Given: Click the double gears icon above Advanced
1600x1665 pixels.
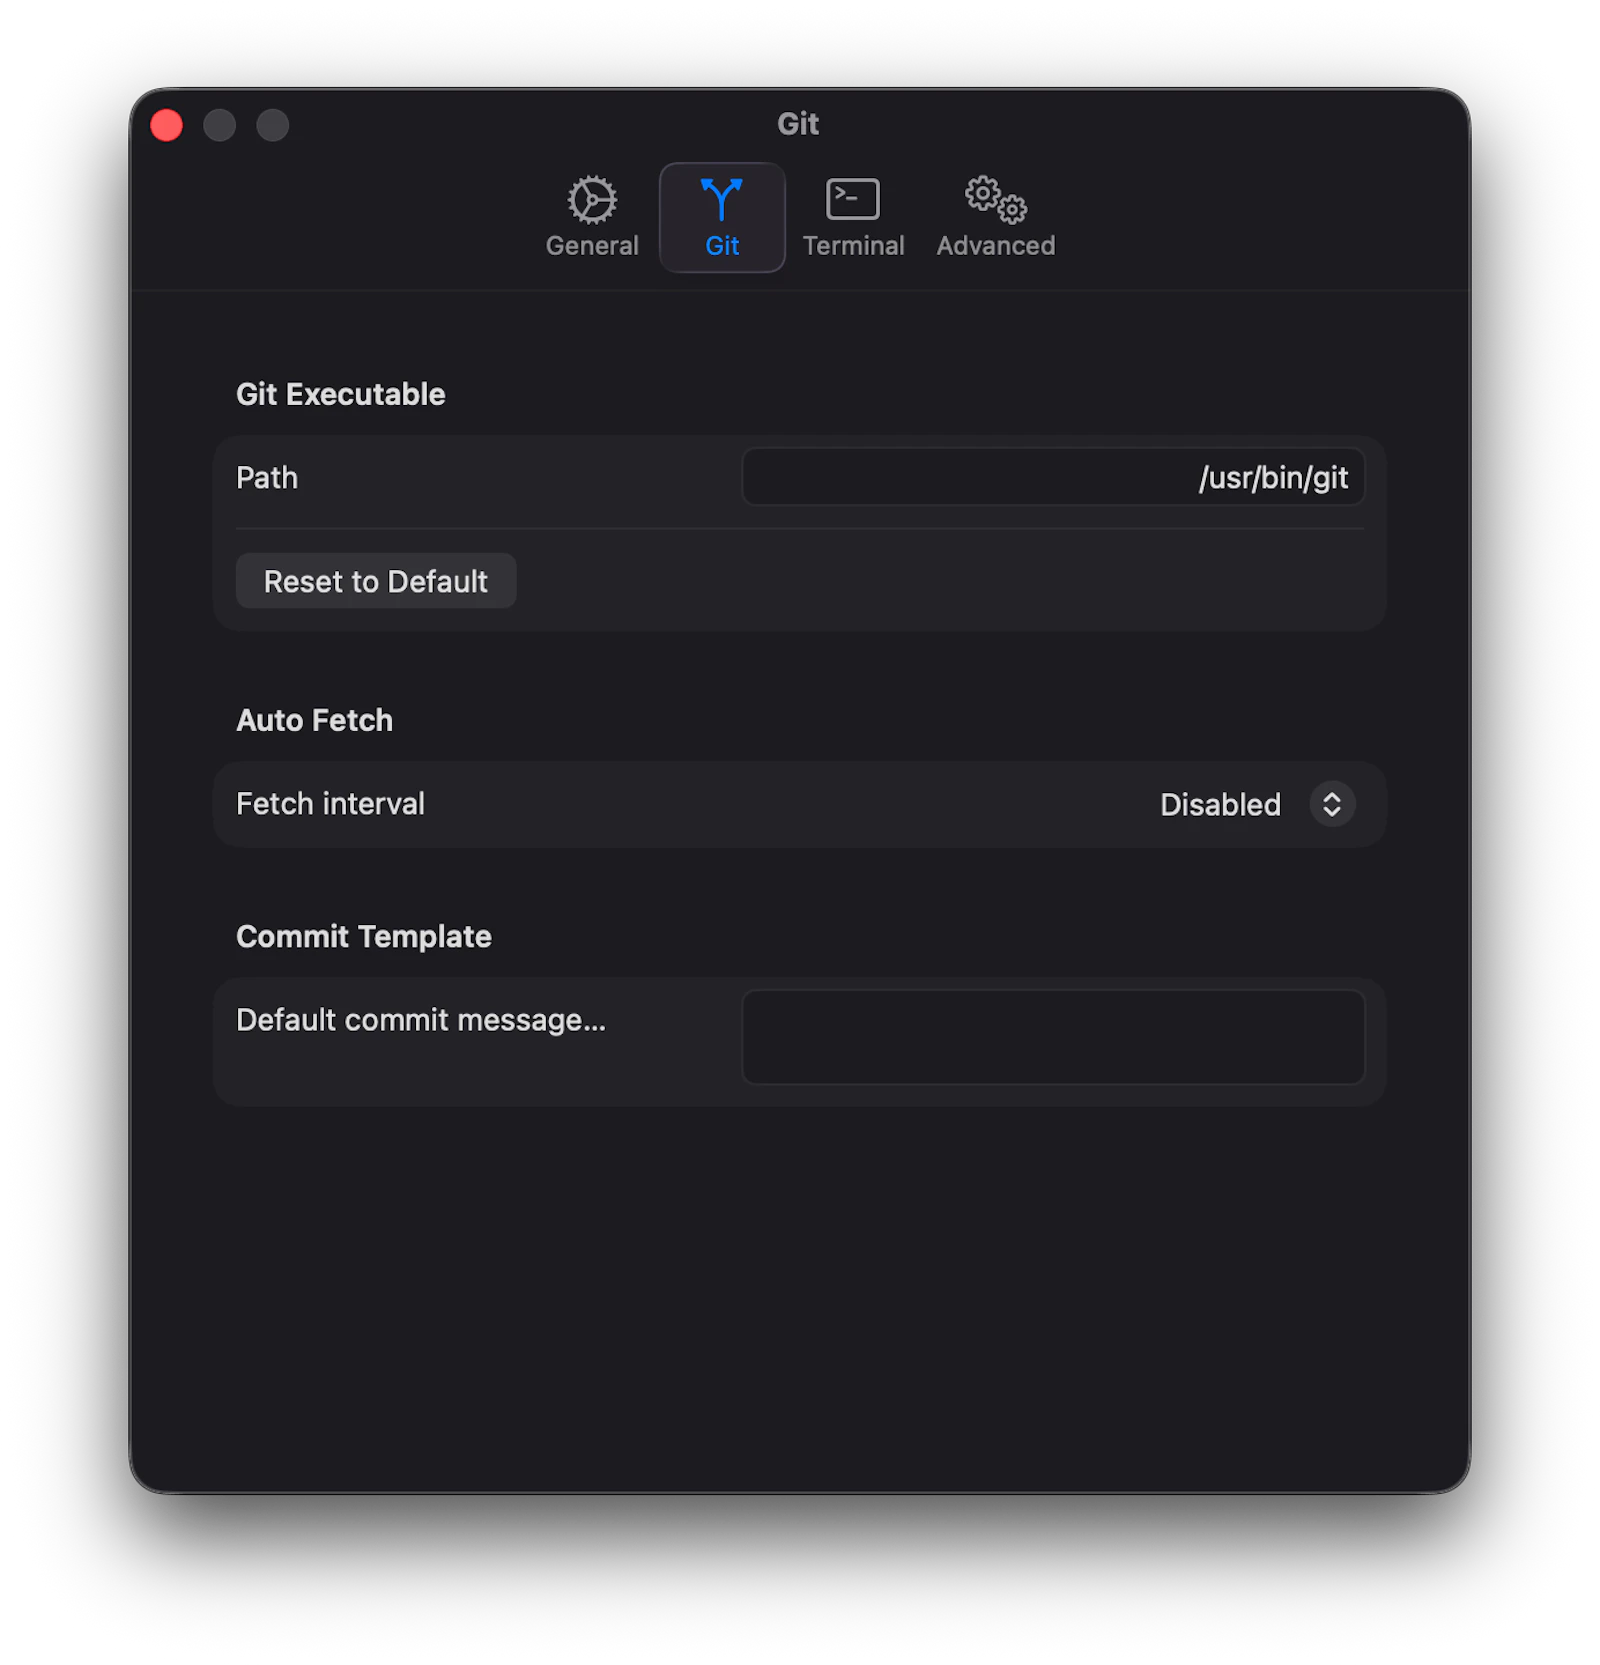Looking at the screenshot, I should point(994,200).
